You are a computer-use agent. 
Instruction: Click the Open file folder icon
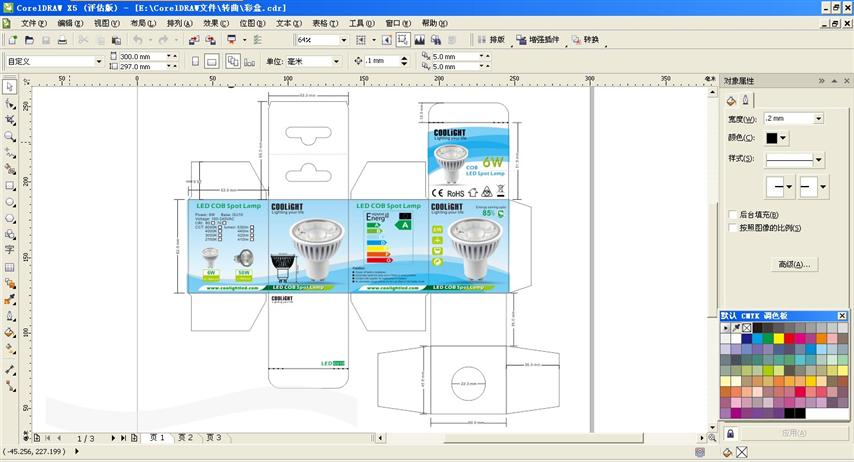click(29, 40)
